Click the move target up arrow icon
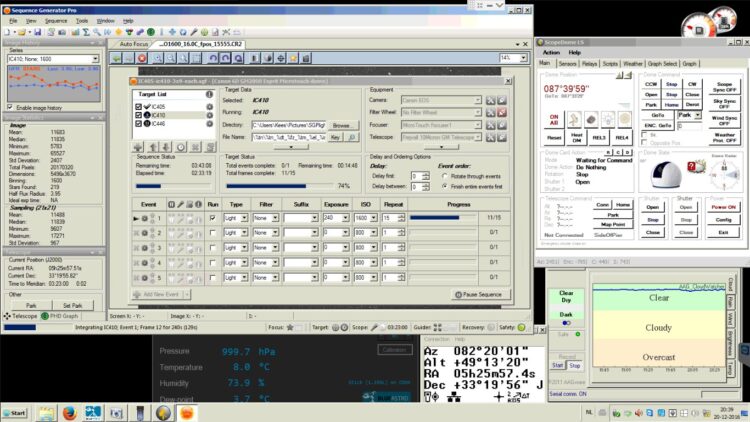Viewport: 750px width, 422px height. (153, 147)
